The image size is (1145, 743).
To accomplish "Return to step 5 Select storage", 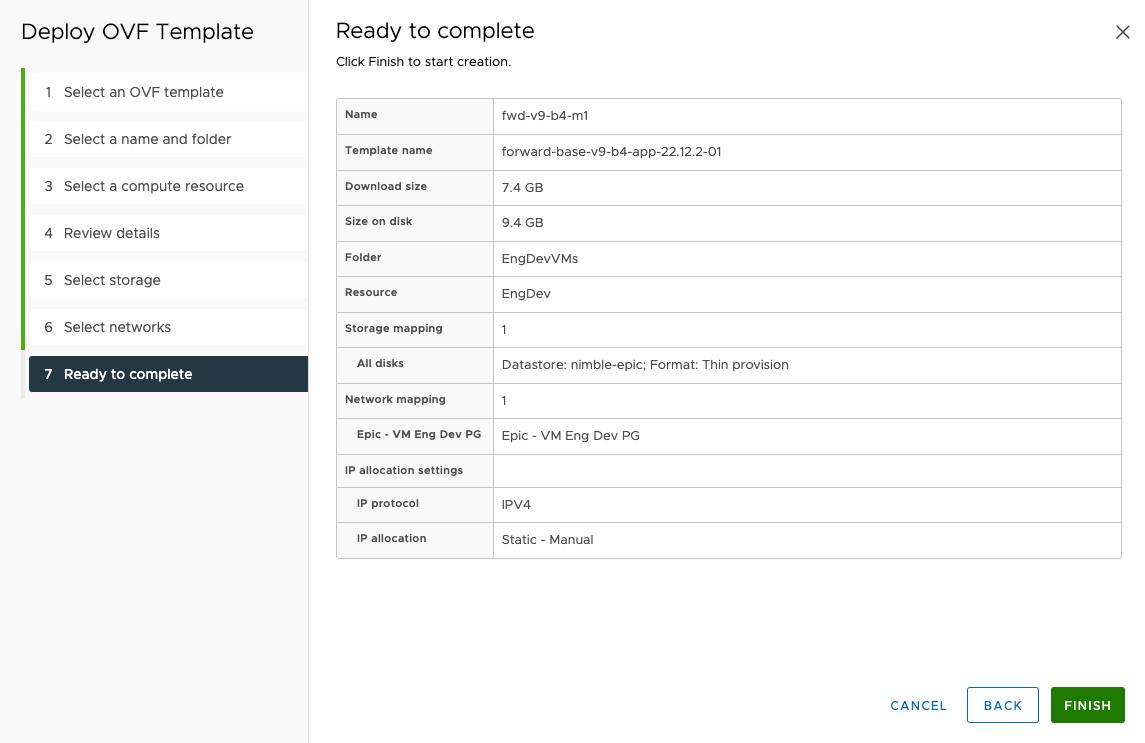I will [112, 280].
